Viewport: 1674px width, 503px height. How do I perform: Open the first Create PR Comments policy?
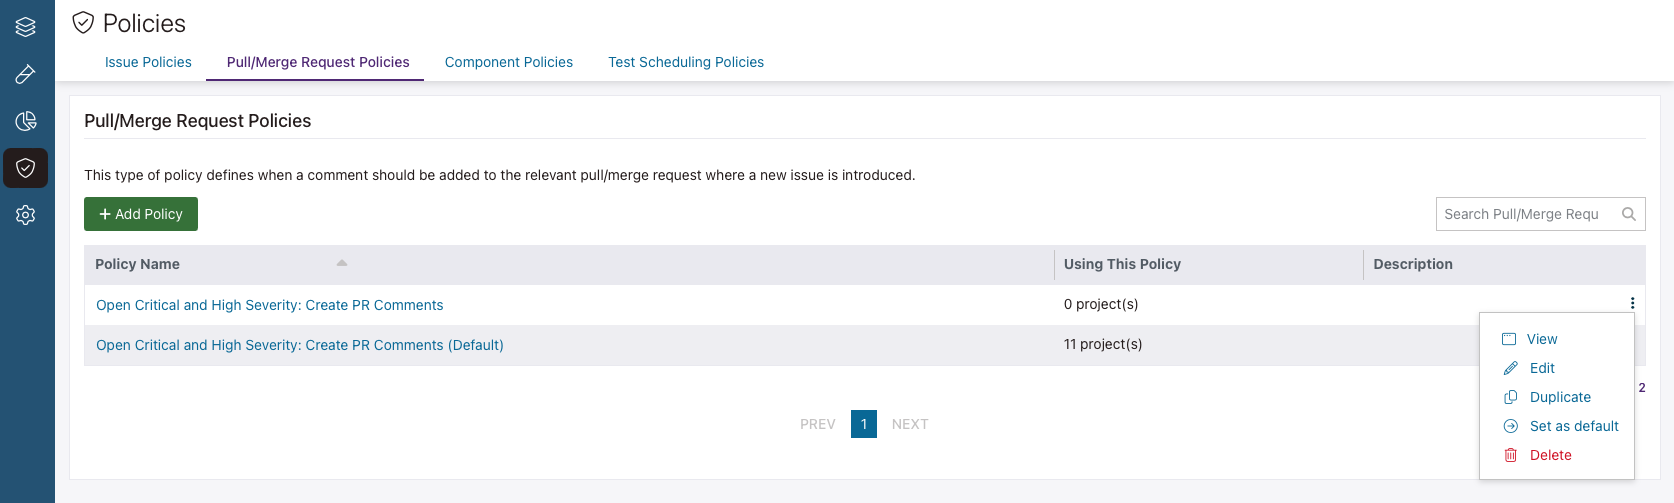[x=269, y=305]
